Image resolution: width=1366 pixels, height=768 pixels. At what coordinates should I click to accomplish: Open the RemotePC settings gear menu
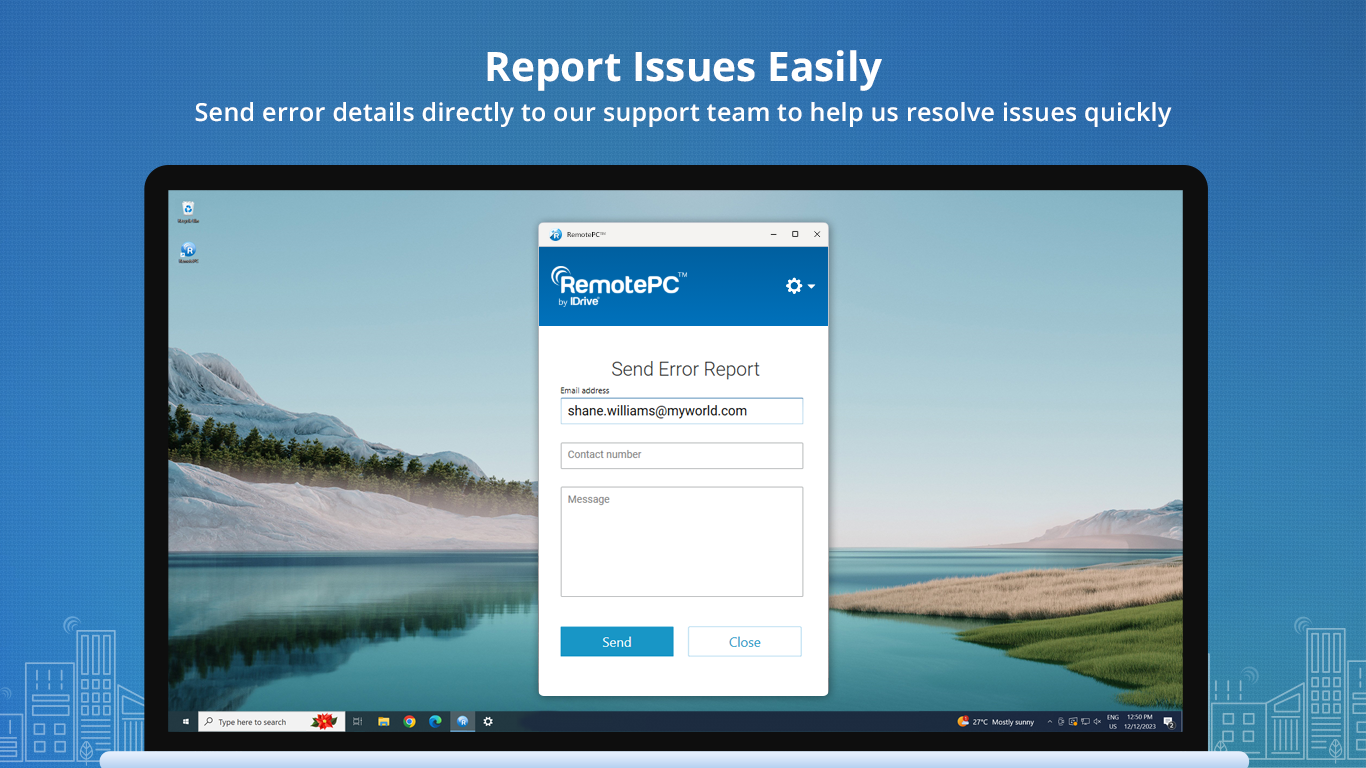tap(794, 286)
